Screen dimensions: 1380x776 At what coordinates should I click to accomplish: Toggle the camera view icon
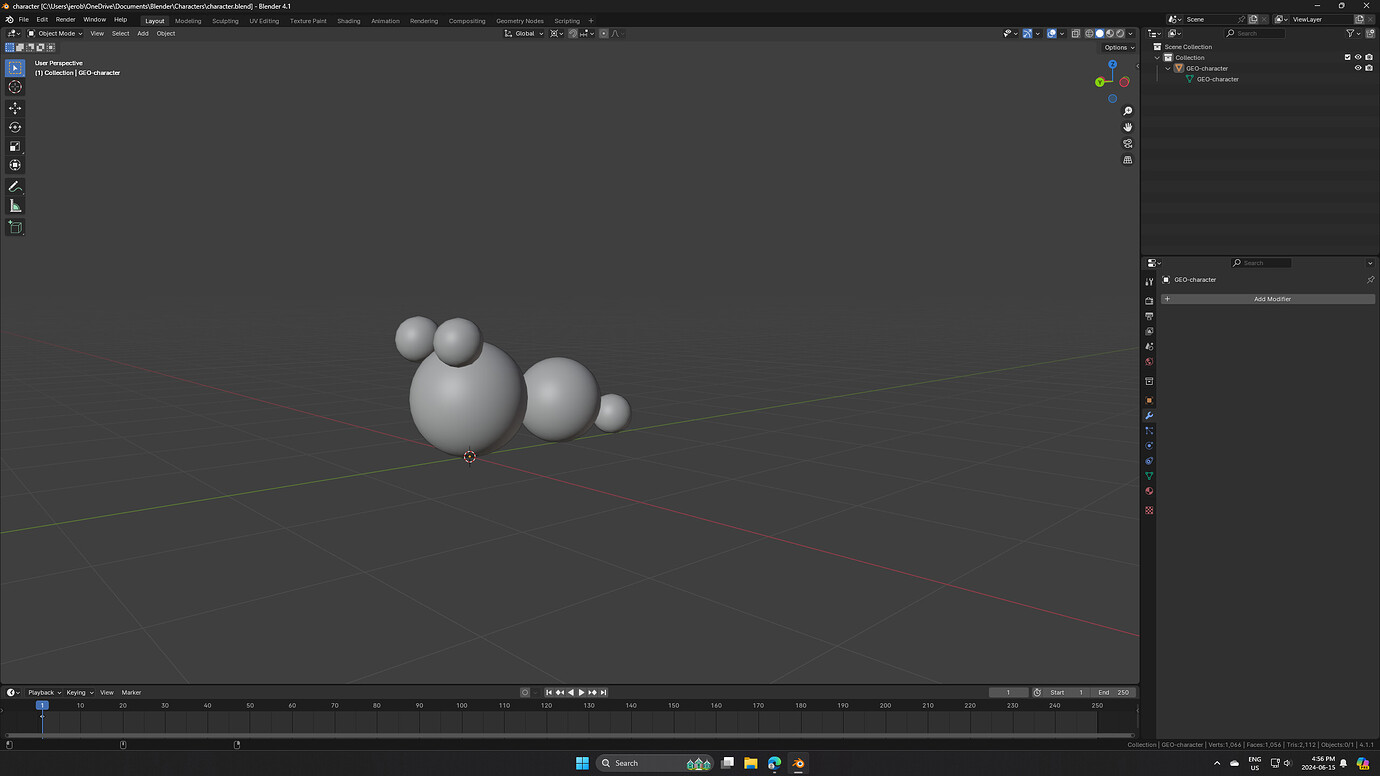(1128, 143)
